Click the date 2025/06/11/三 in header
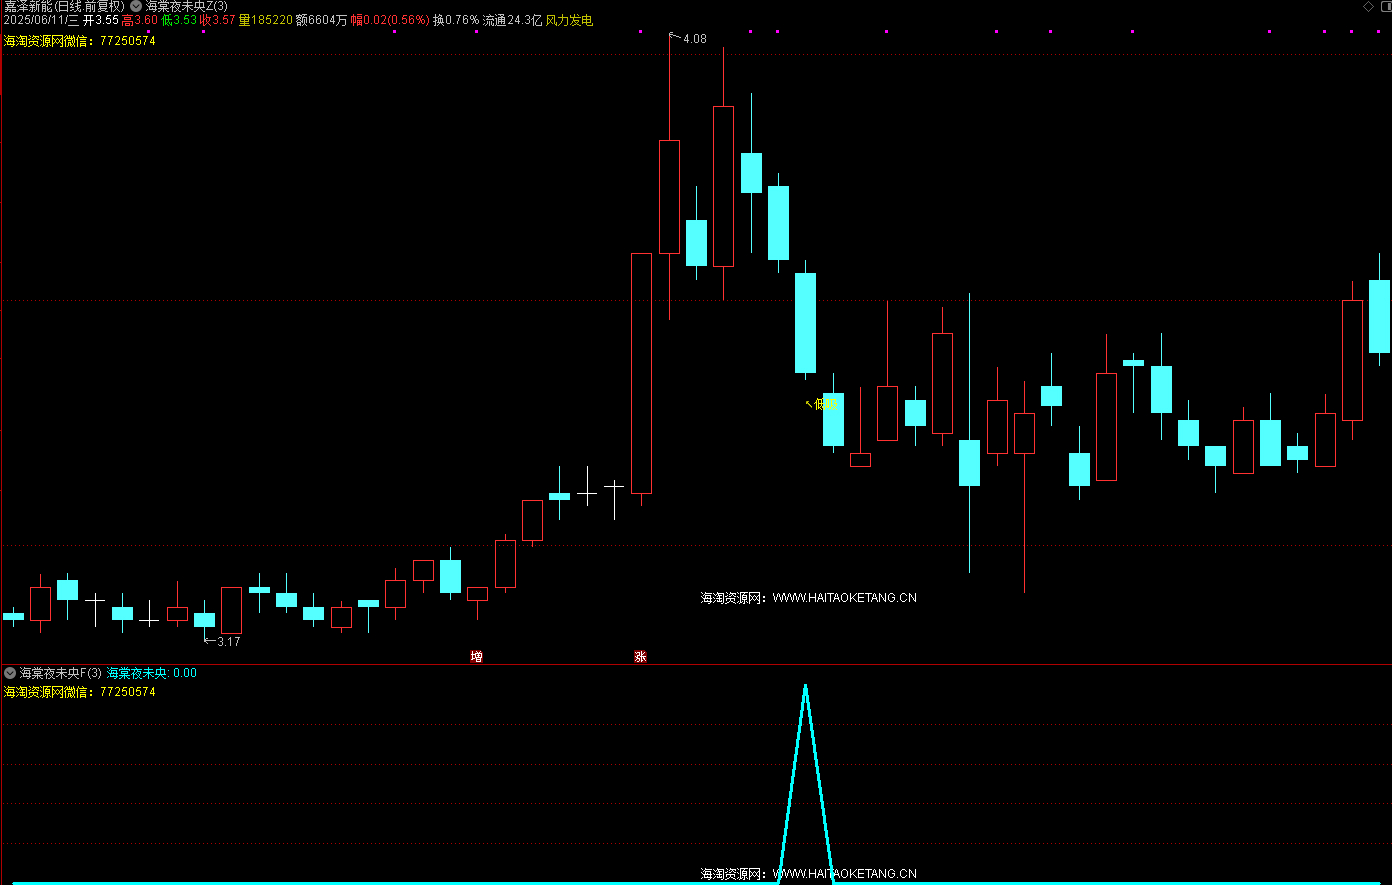 click(x=41, y=20)
